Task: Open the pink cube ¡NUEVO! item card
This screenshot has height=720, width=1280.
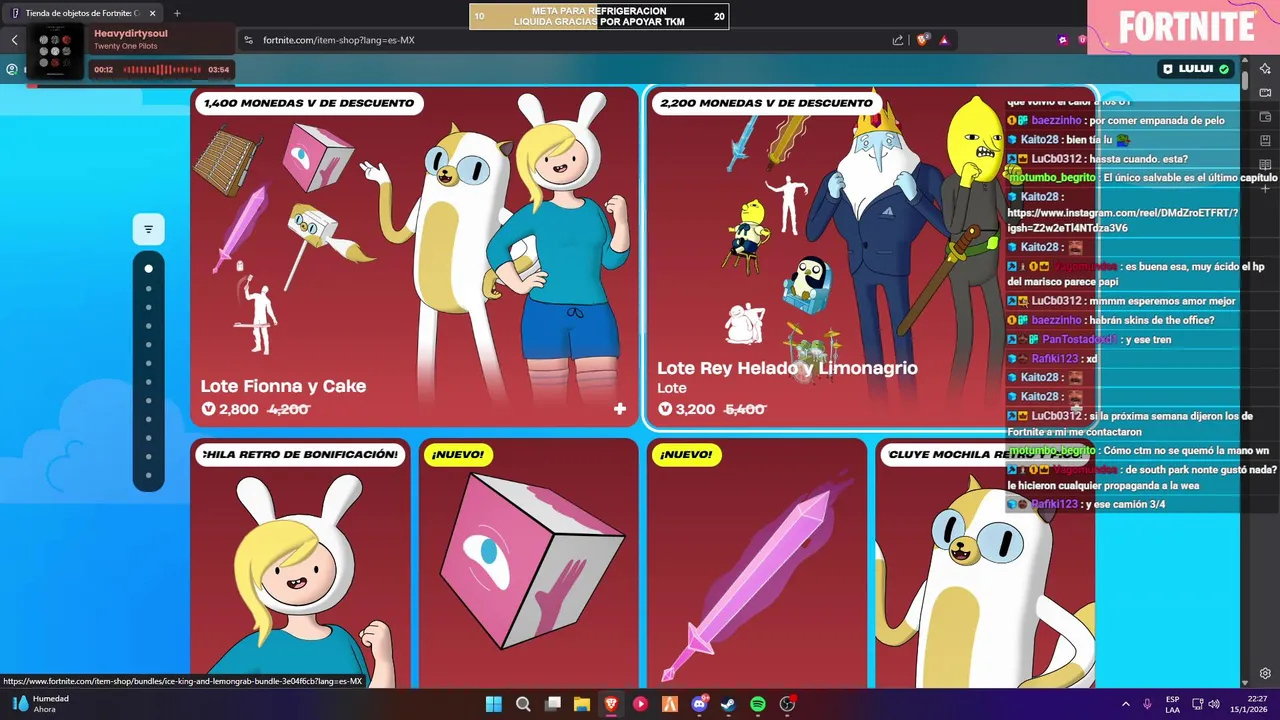Action: [x=528, y=563]
